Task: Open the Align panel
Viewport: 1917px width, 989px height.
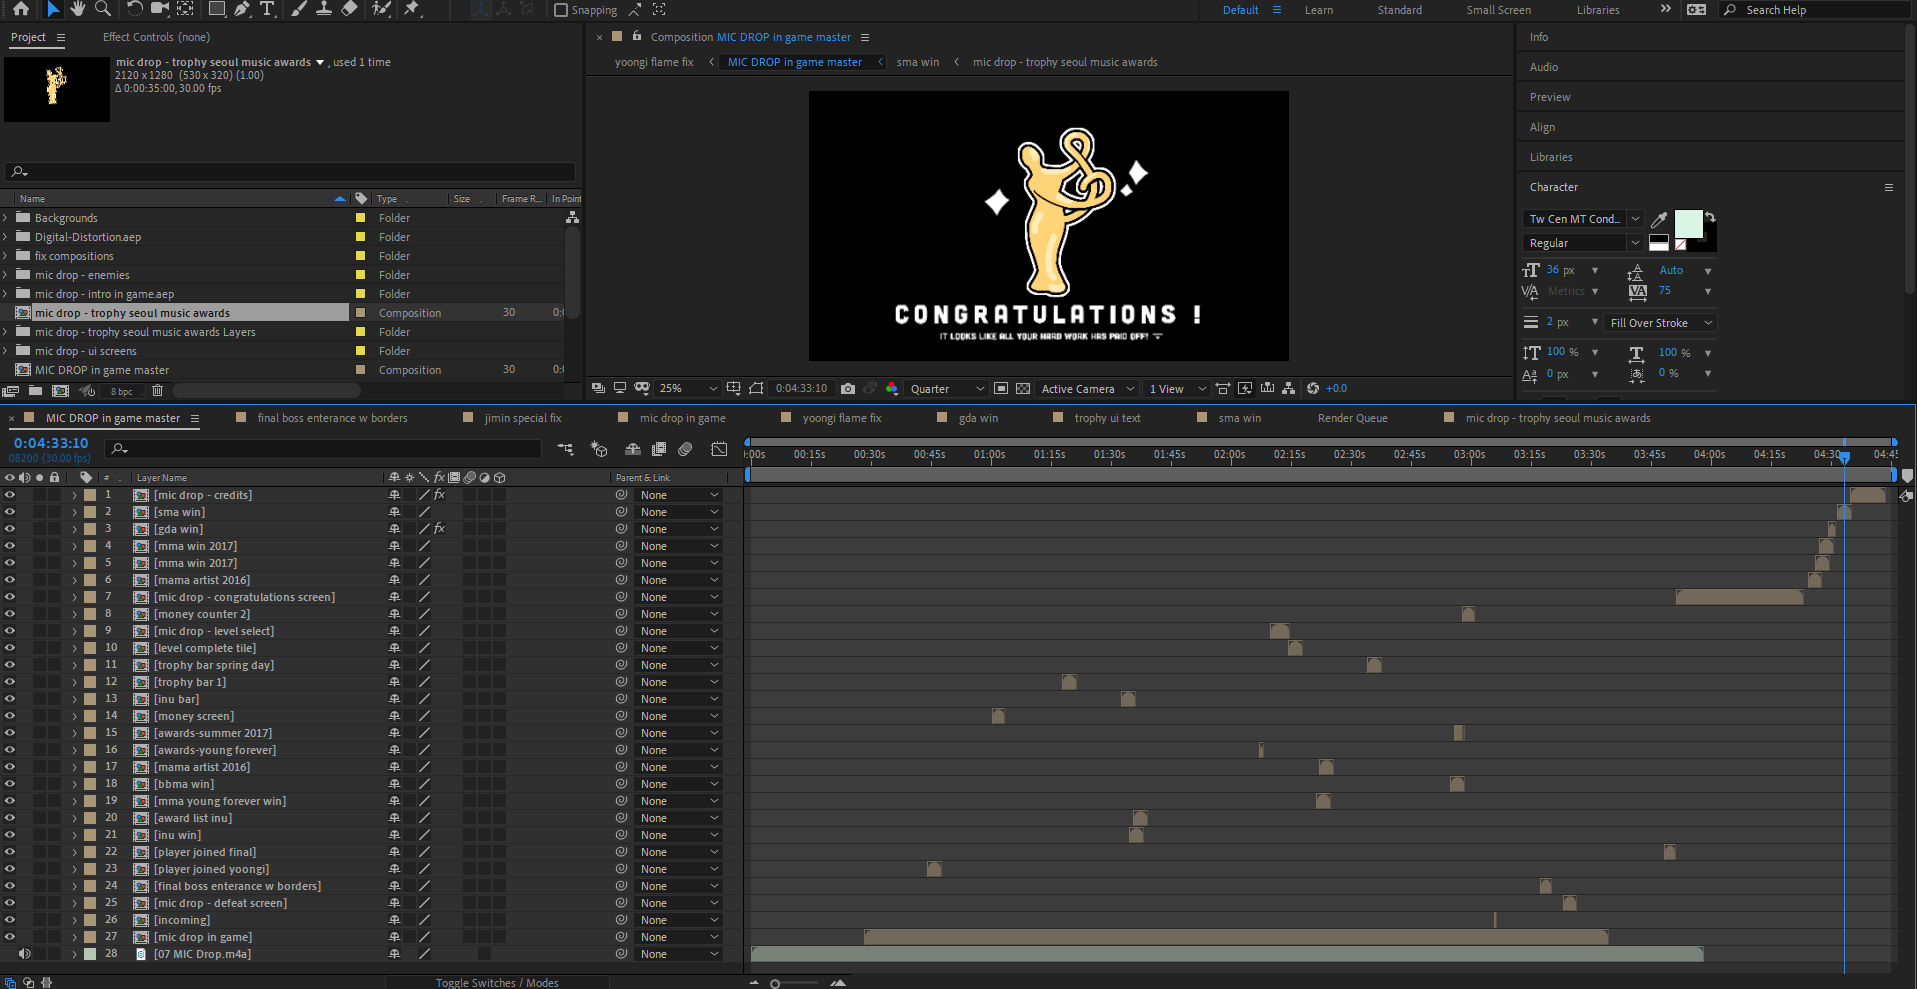Action: point(1542,127)
